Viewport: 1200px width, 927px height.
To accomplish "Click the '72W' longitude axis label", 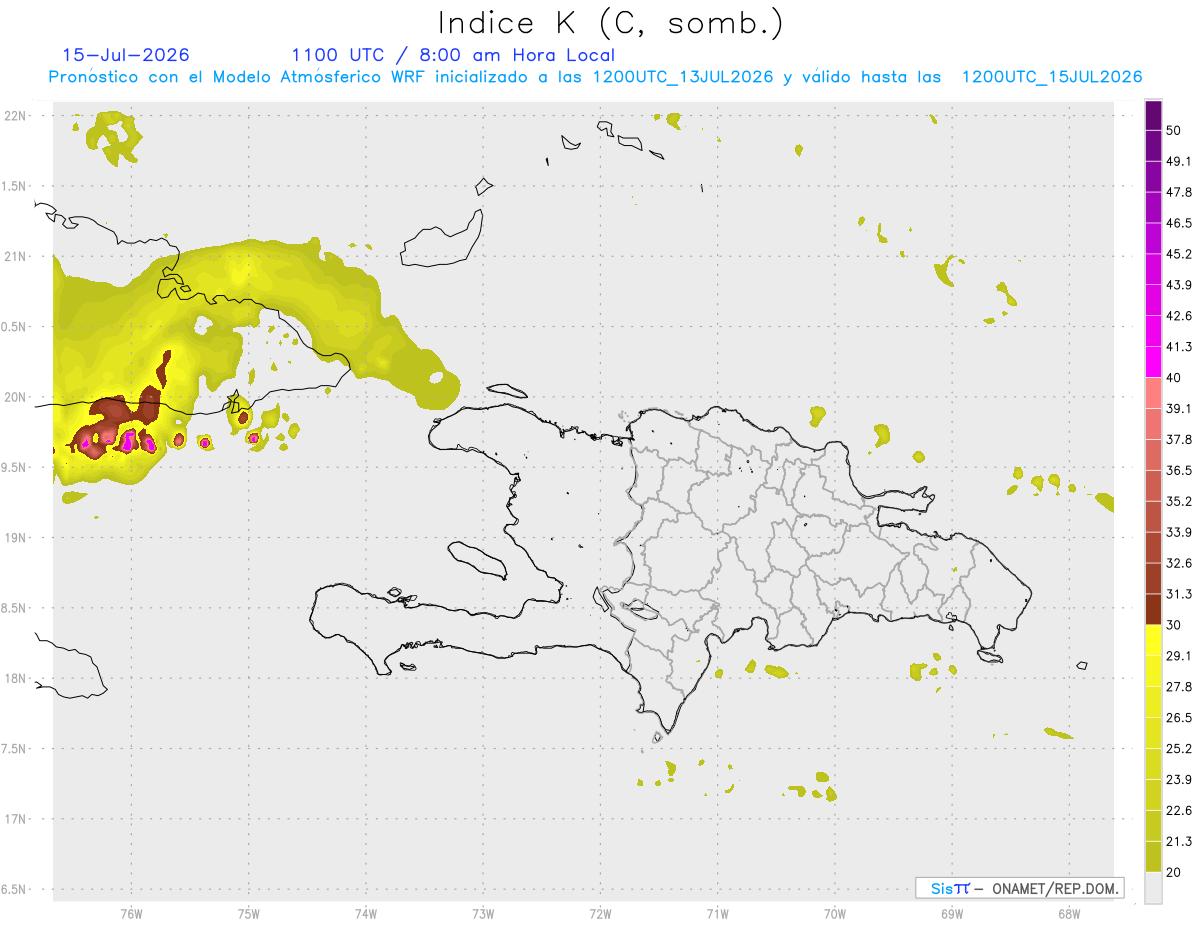I will [600, 913].
